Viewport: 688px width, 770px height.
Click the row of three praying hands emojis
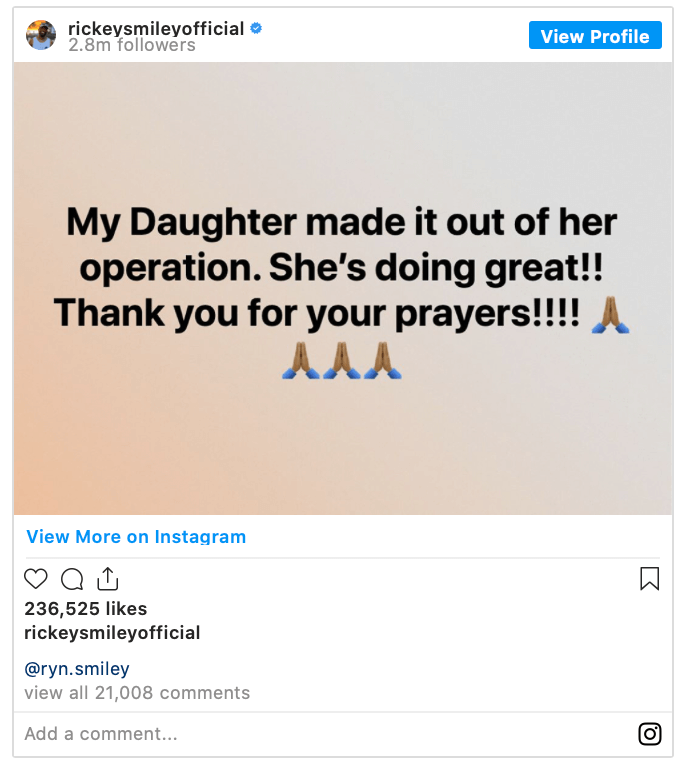pos(342,361)
